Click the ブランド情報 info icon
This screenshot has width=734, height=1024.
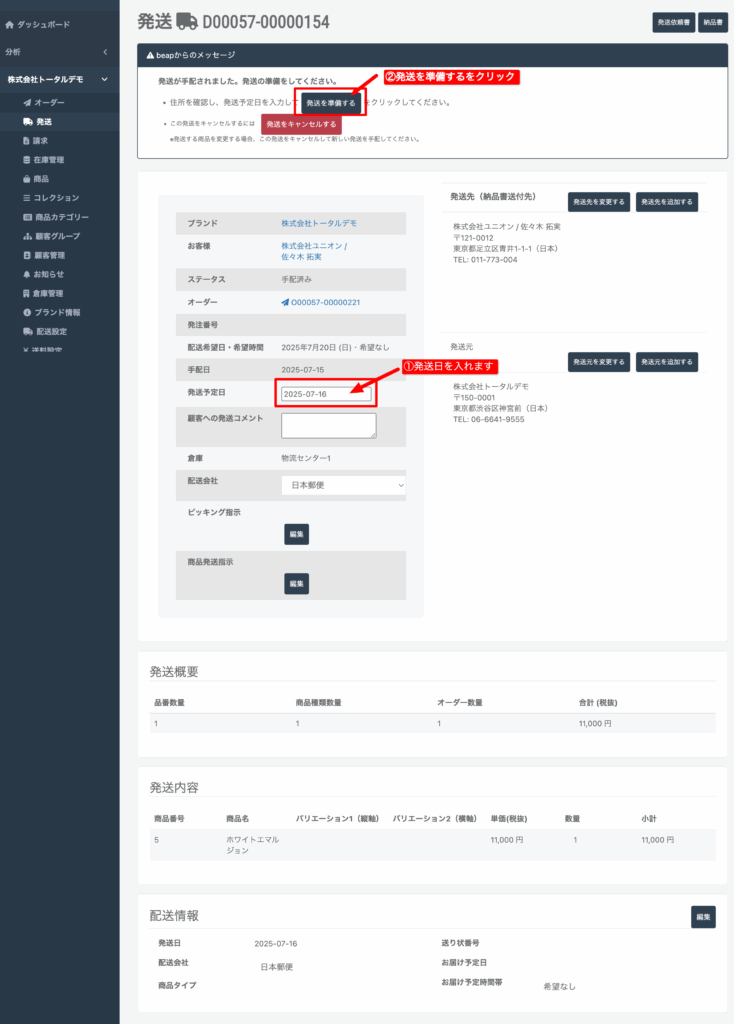[28, 312]
